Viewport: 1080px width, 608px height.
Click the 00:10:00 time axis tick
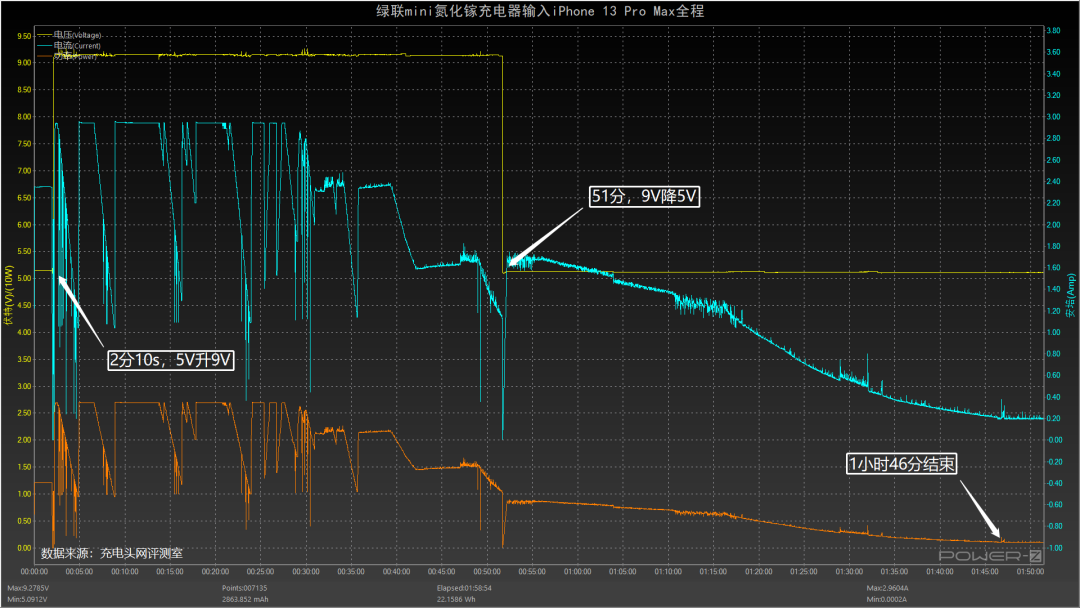pos(125,572)
